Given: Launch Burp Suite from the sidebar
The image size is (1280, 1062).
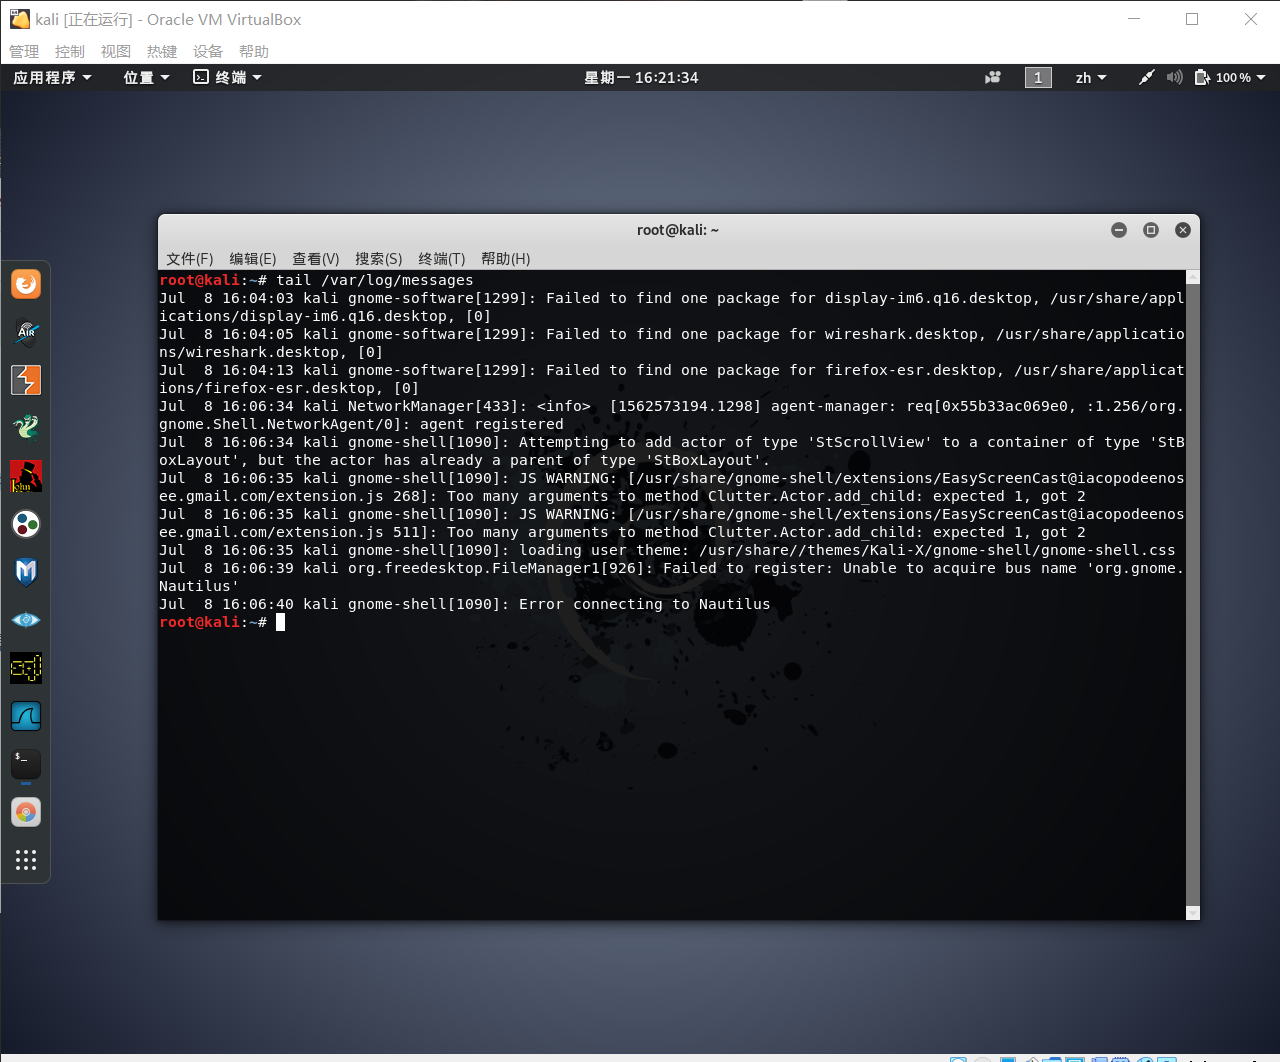Looking at the screenshot, I should click(25, 380).
